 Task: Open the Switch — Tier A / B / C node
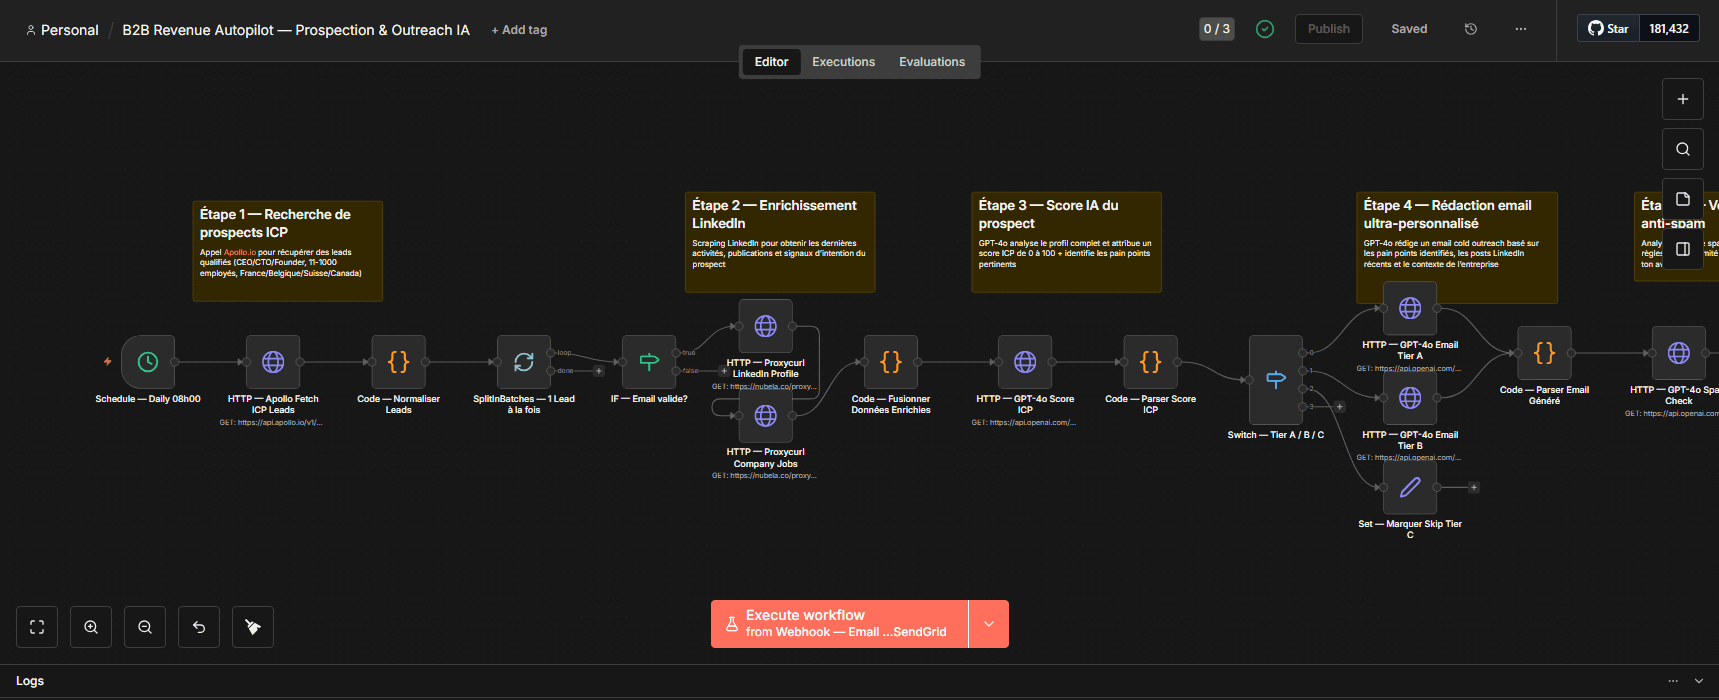click(1276, 380)
